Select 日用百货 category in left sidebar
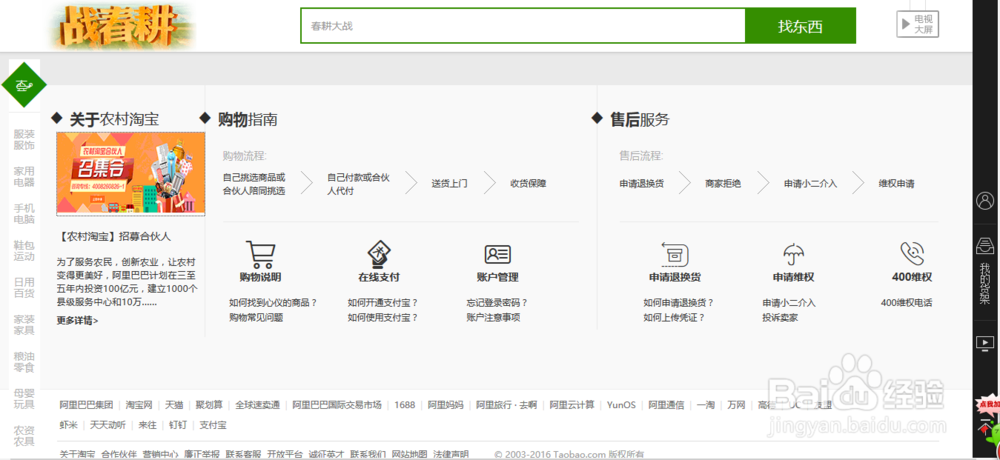Viewport: 1000px width, 460px height. click(24, 288)
